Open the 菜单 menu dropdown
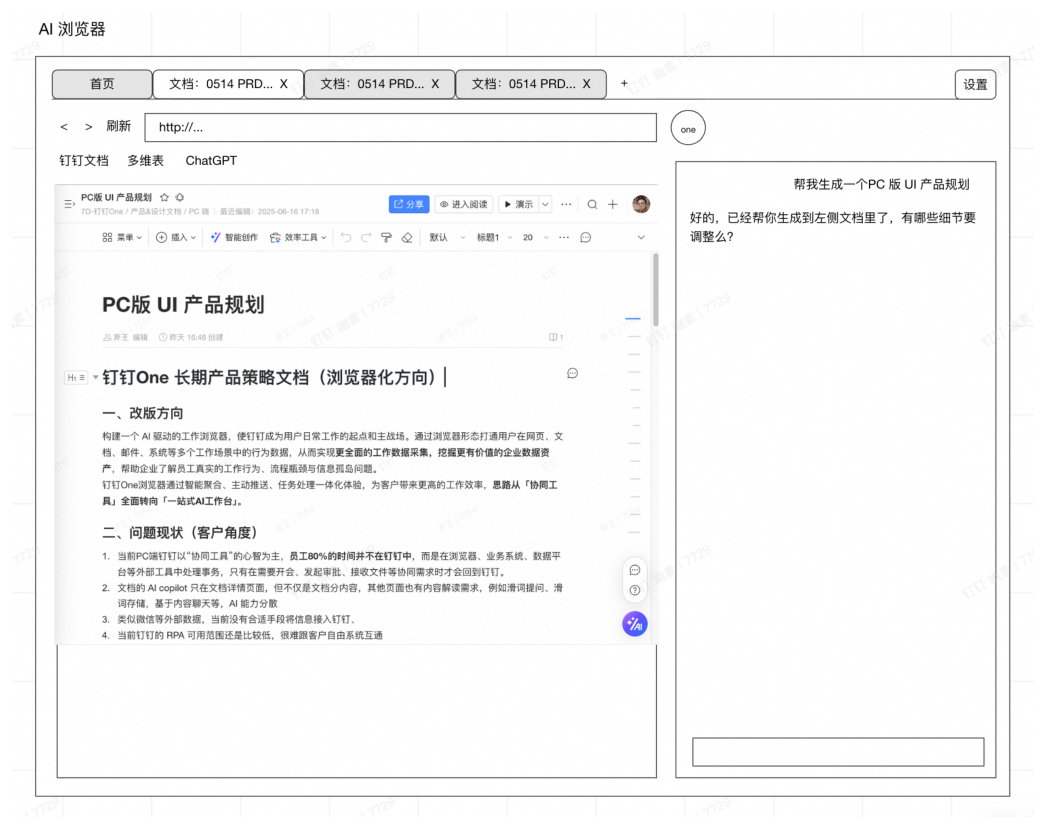The height and width of the screenshot is (829, 1046). coord(122,237)
